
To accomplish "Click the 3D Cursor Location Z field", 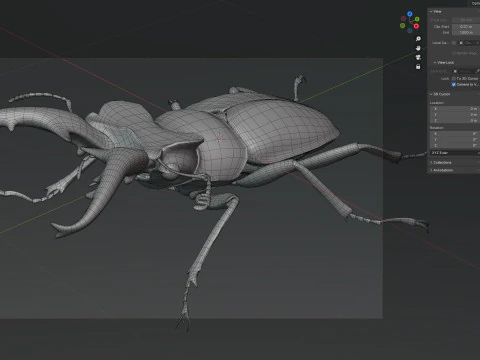I will point(455,121).
